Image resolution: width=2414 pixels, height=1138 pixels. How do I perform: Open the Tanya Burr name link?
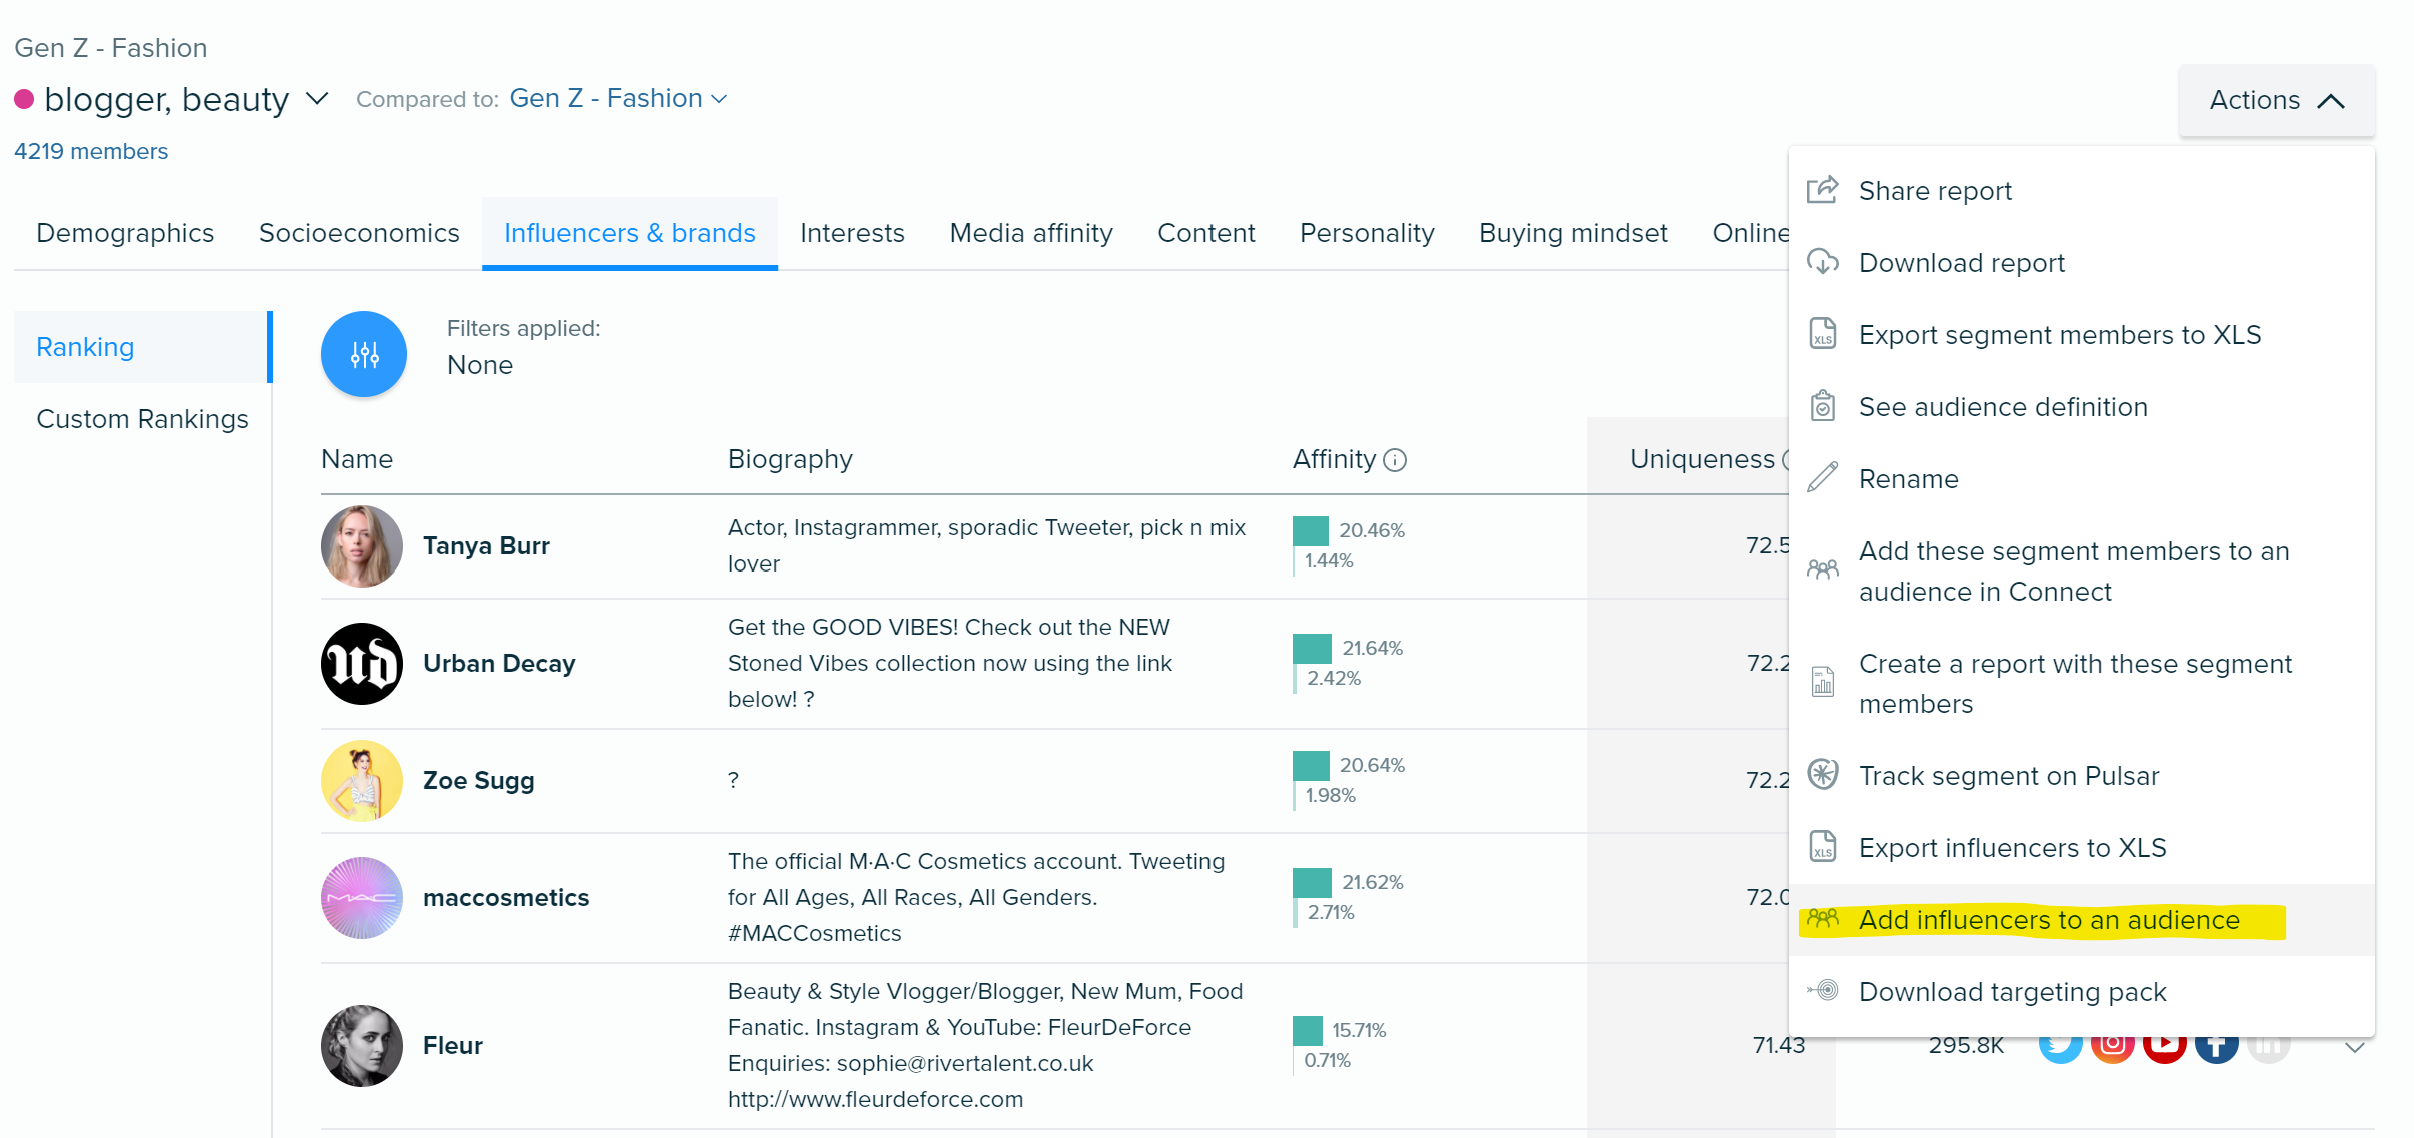(486, 545)
